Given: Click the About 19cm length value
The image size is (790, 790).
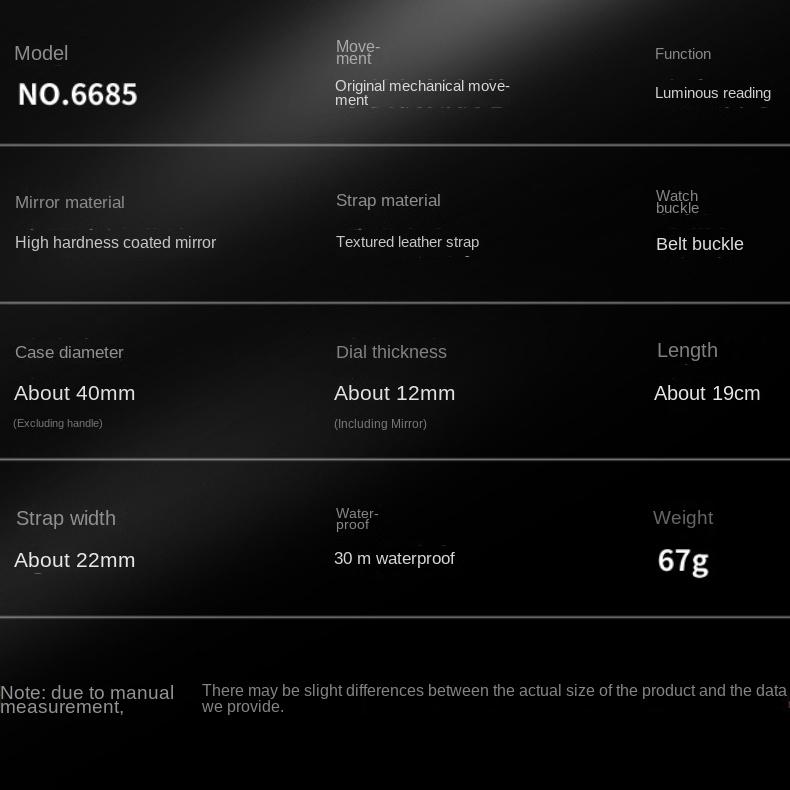Looking at the screenshot, I should click(706, 393).
